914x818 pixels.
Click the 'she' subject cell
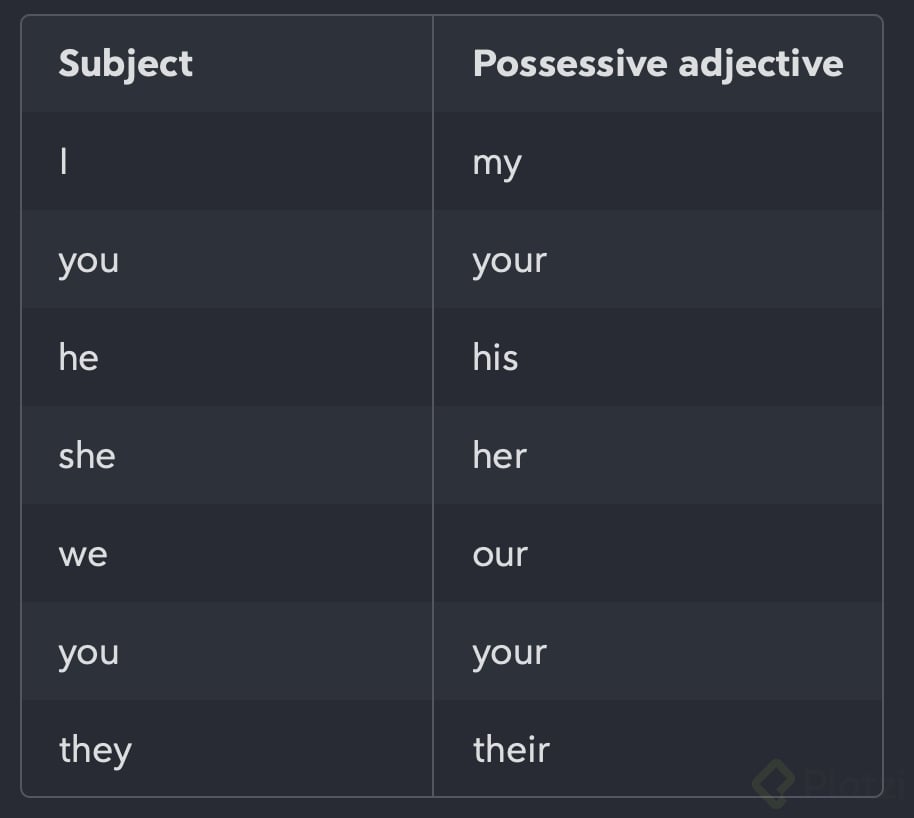pyautogui.click(x=87, y=456)
